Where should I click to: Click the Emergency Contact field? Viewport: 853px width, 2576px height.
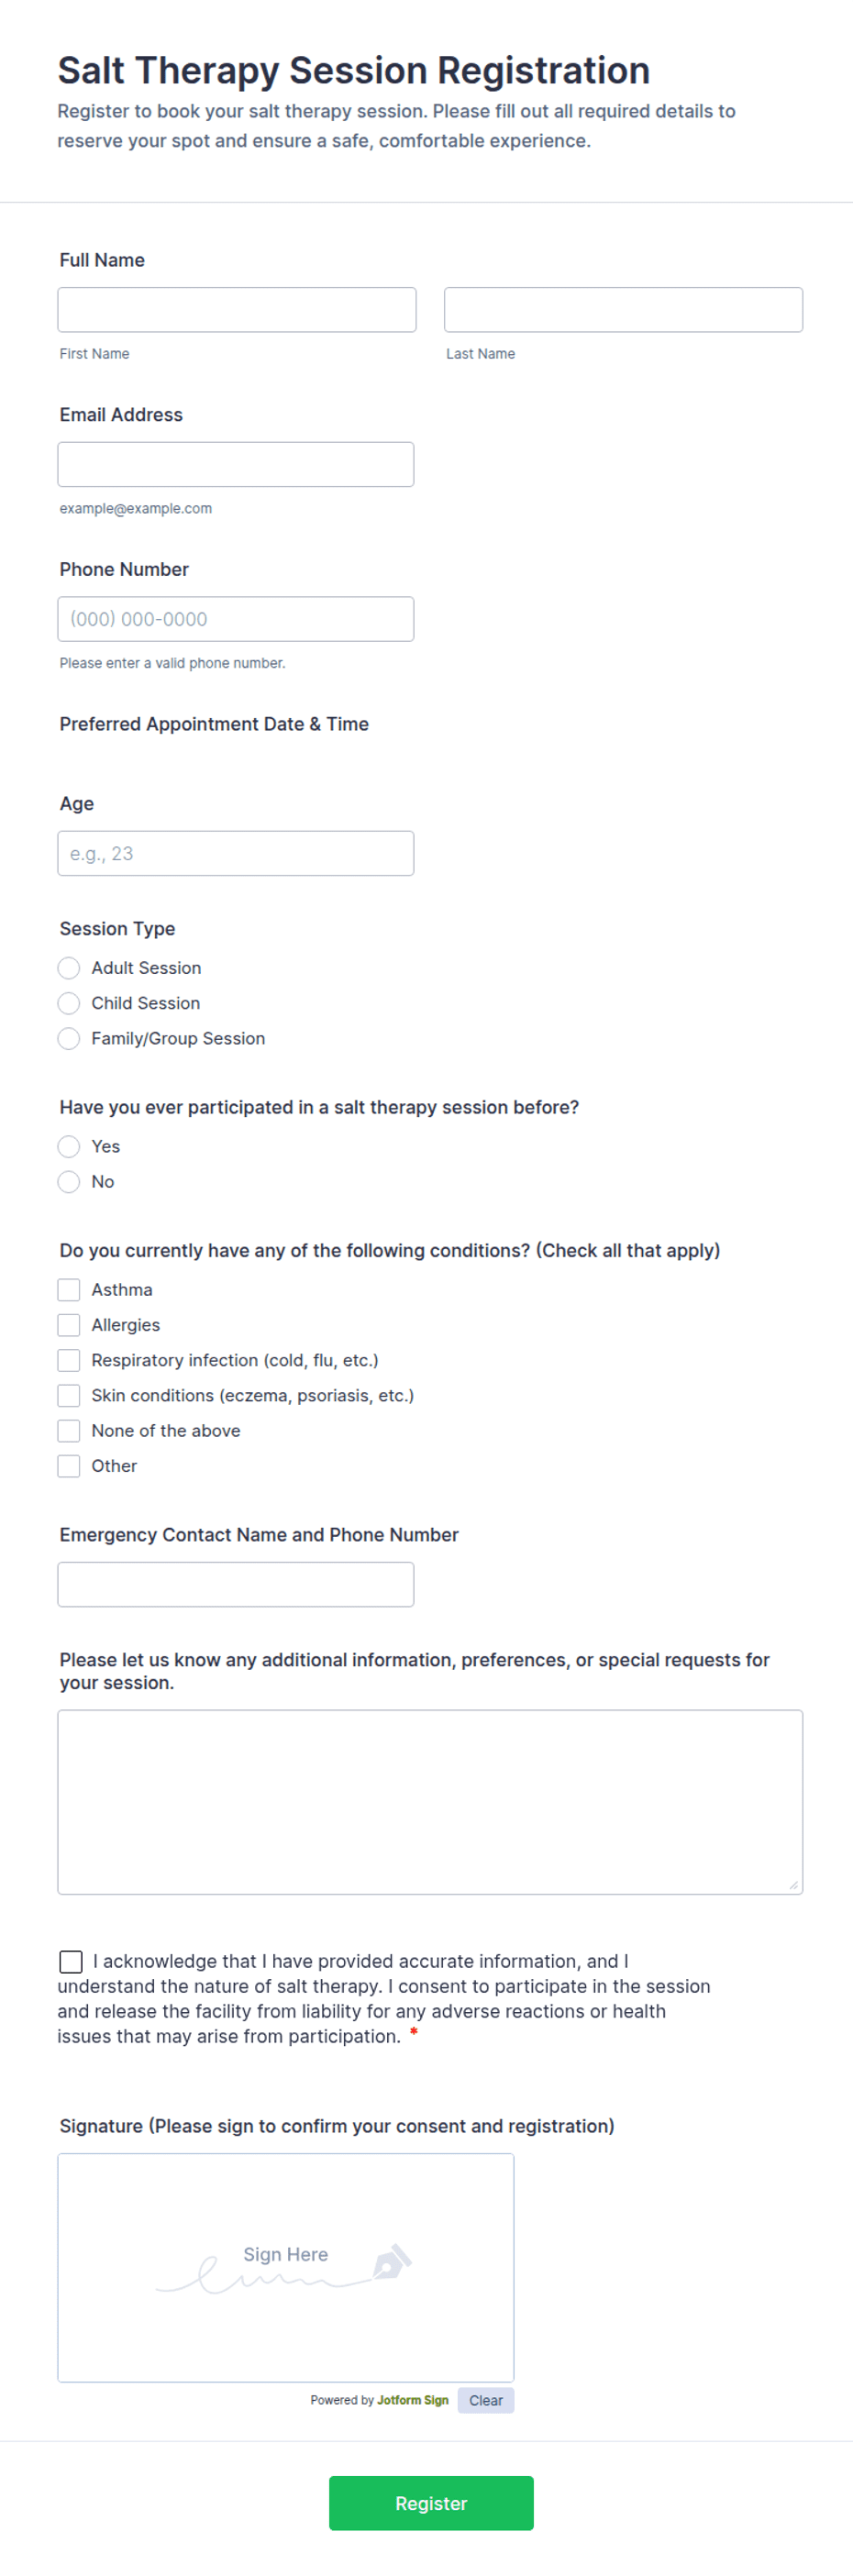tap(236, 1584)
